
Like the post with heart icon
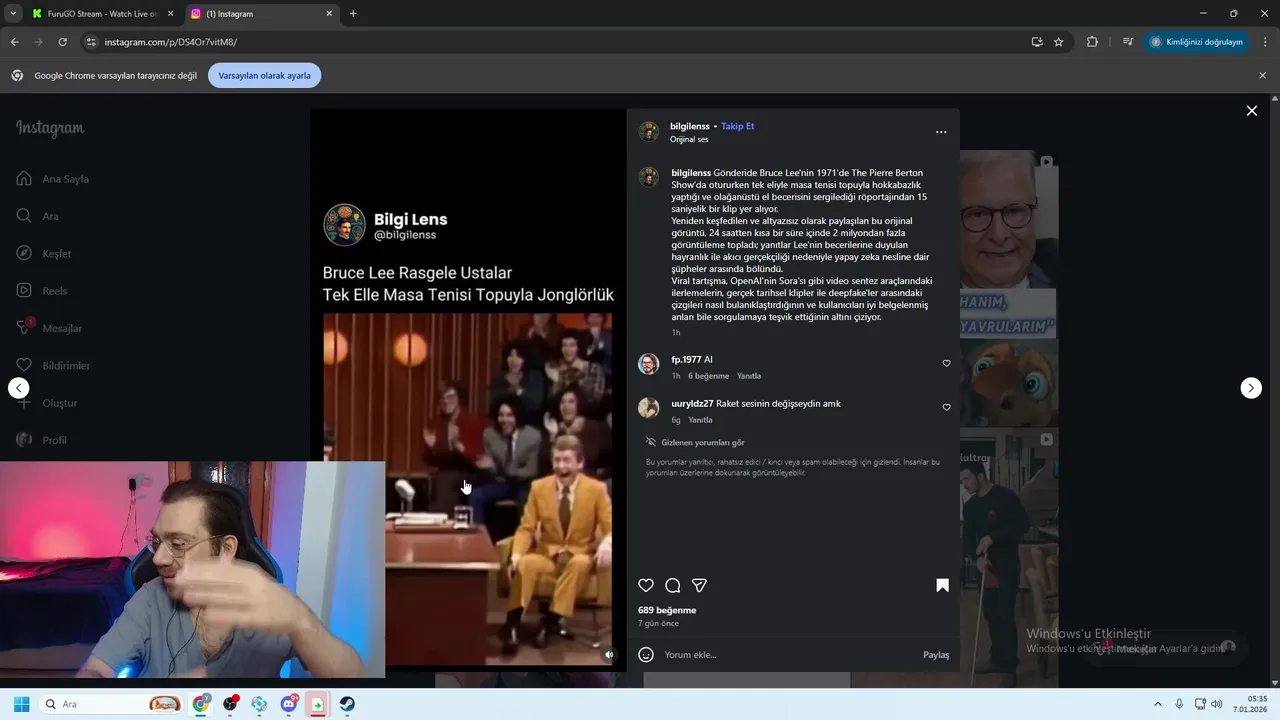point(646,585)
